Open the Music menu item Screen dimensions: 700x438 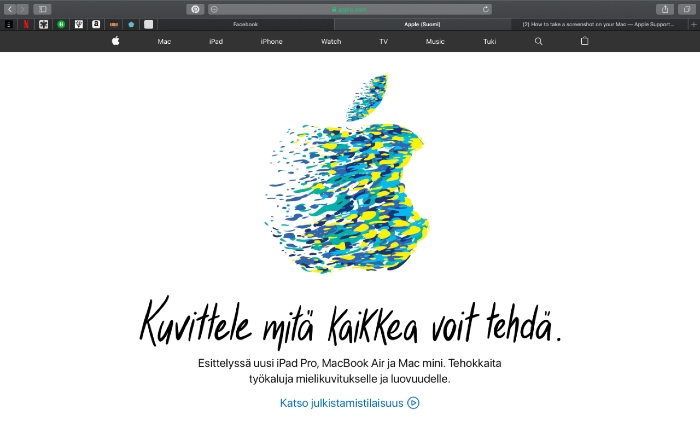[x=435, y=42]
